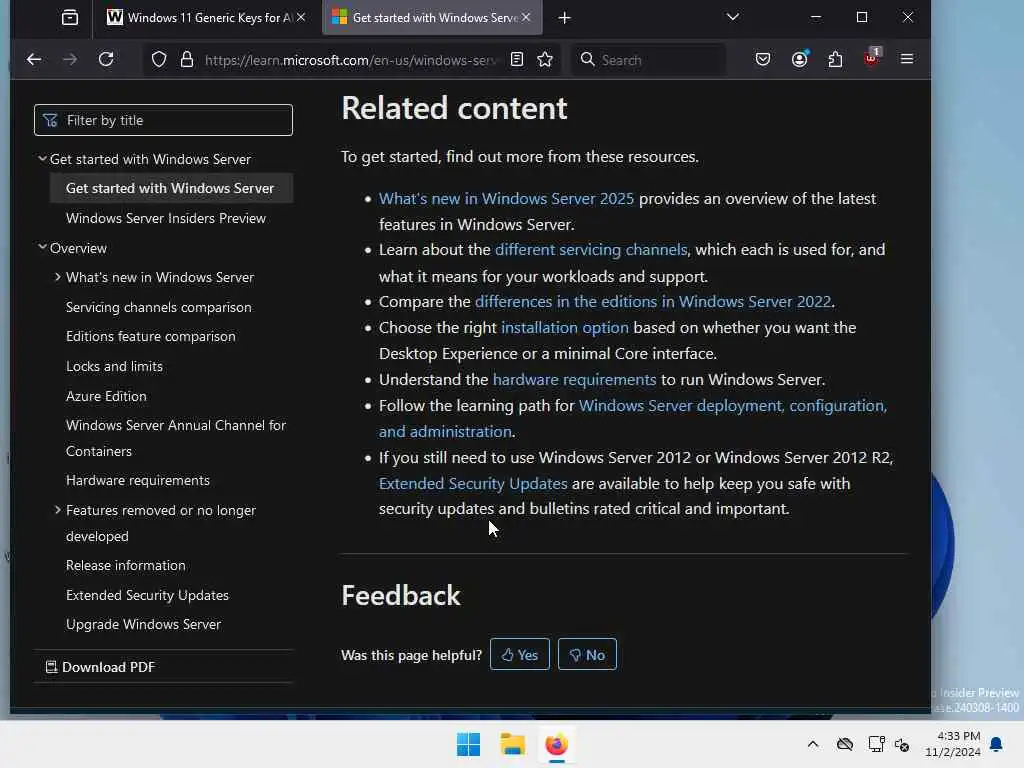Open Release information sidebar item
Image resolution: width=1024 pixels, height=768 pixels.
[125, 566]
